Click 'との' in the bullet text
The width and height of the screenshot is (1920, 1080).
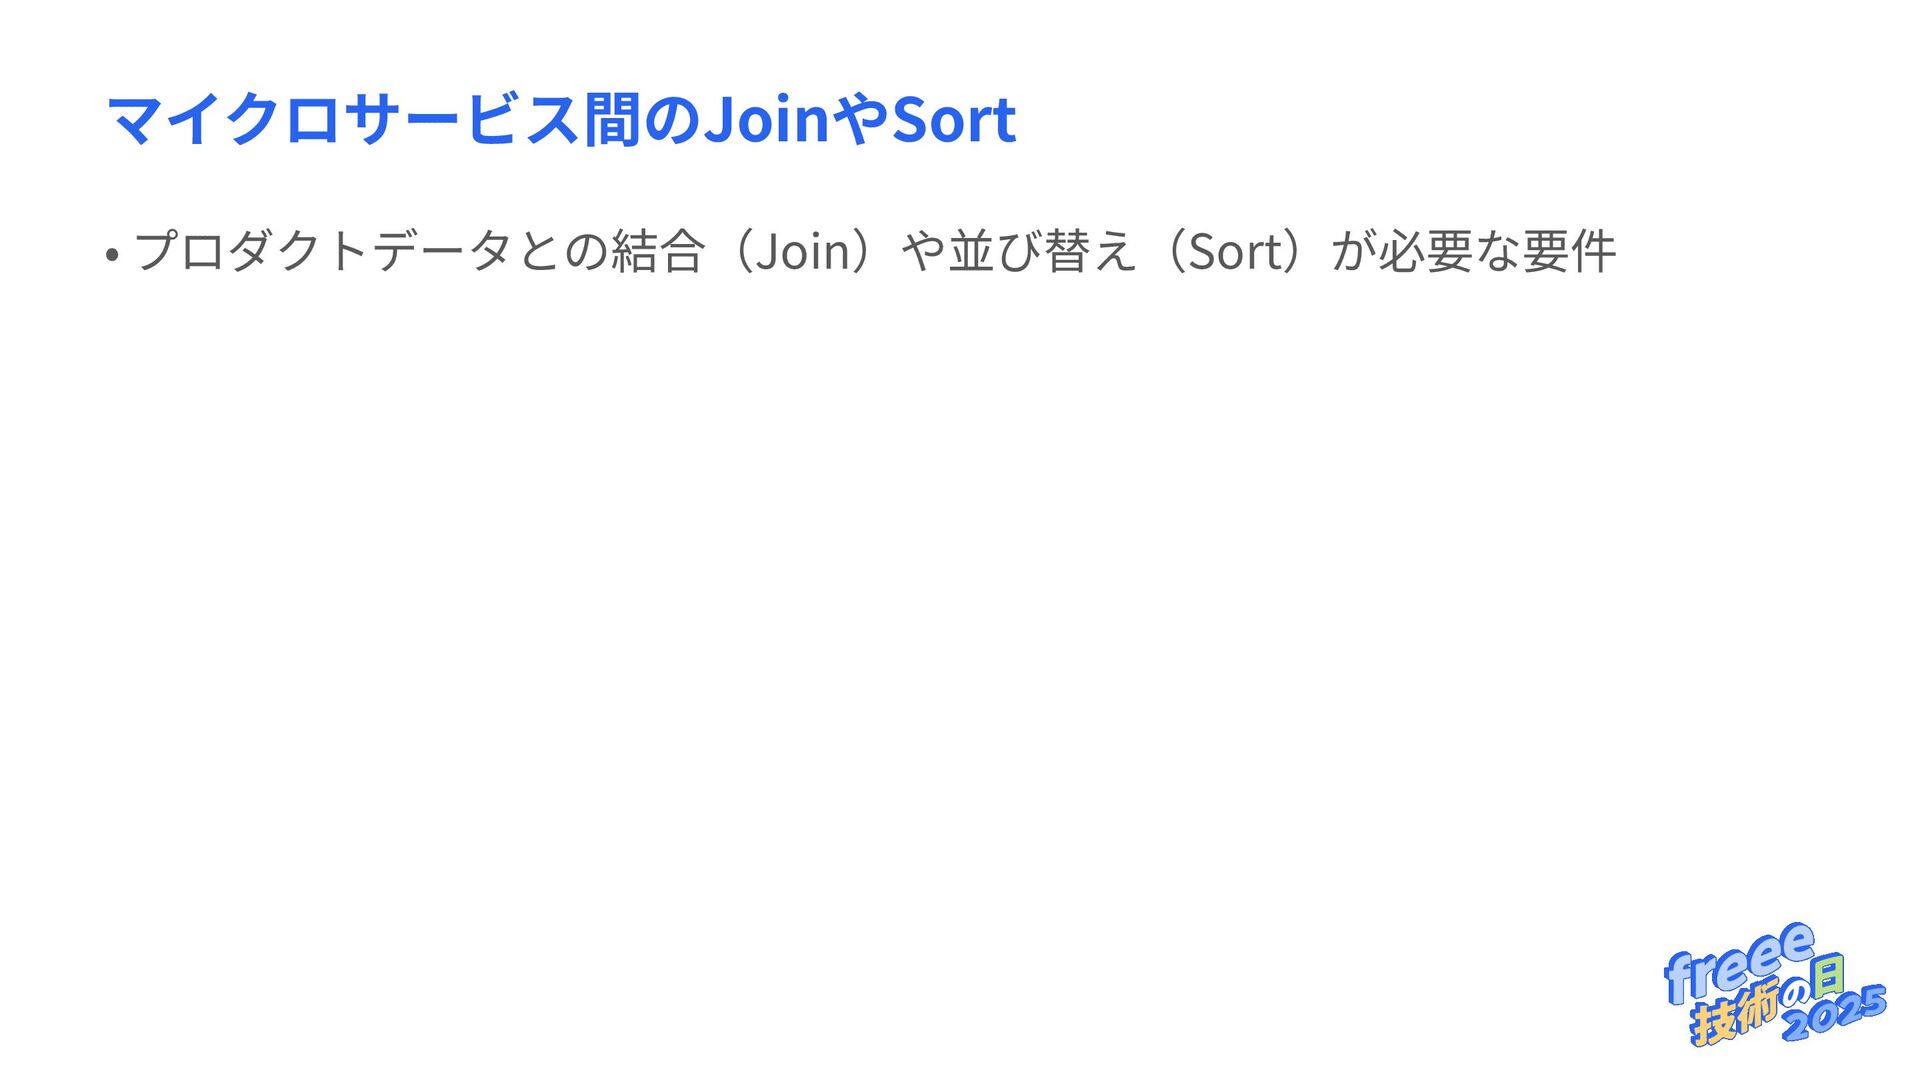561,250
